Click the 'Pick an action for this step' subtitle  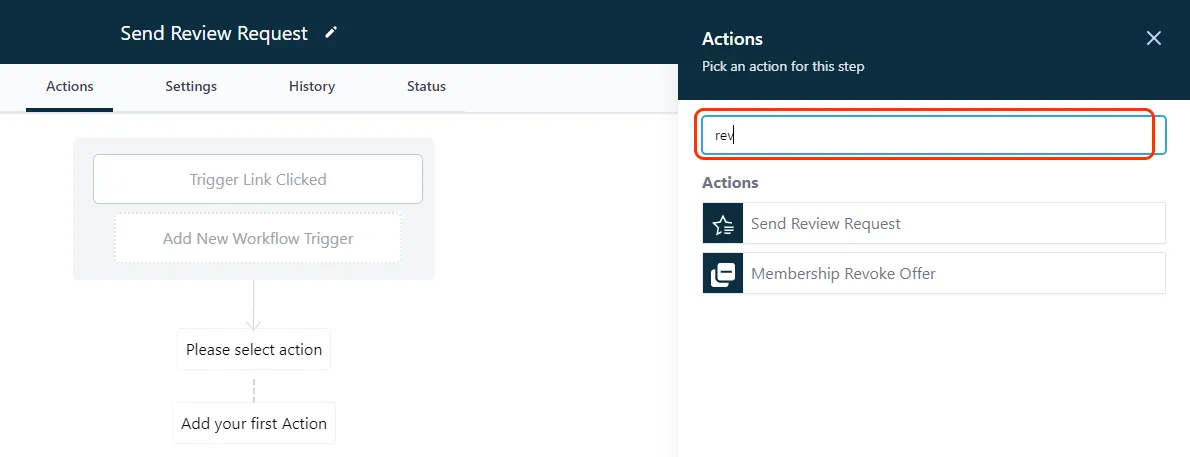coord(783,66)
